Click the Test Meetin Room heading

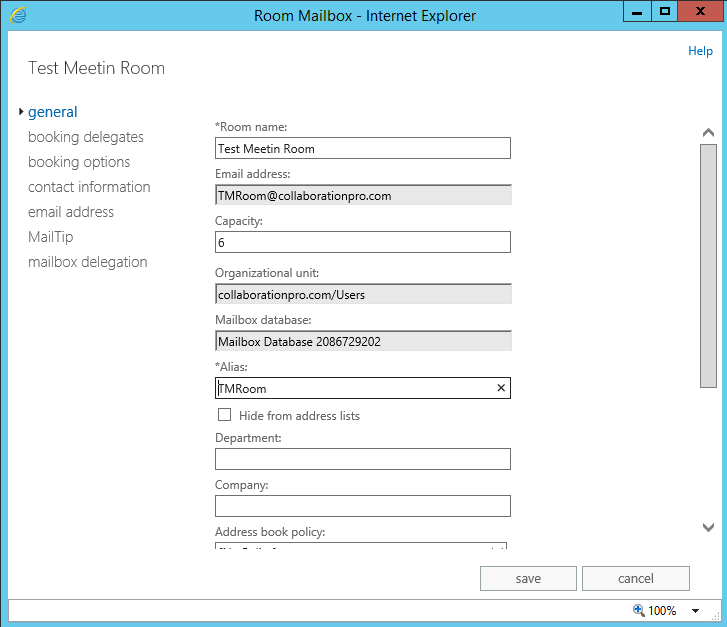[96, 68]
